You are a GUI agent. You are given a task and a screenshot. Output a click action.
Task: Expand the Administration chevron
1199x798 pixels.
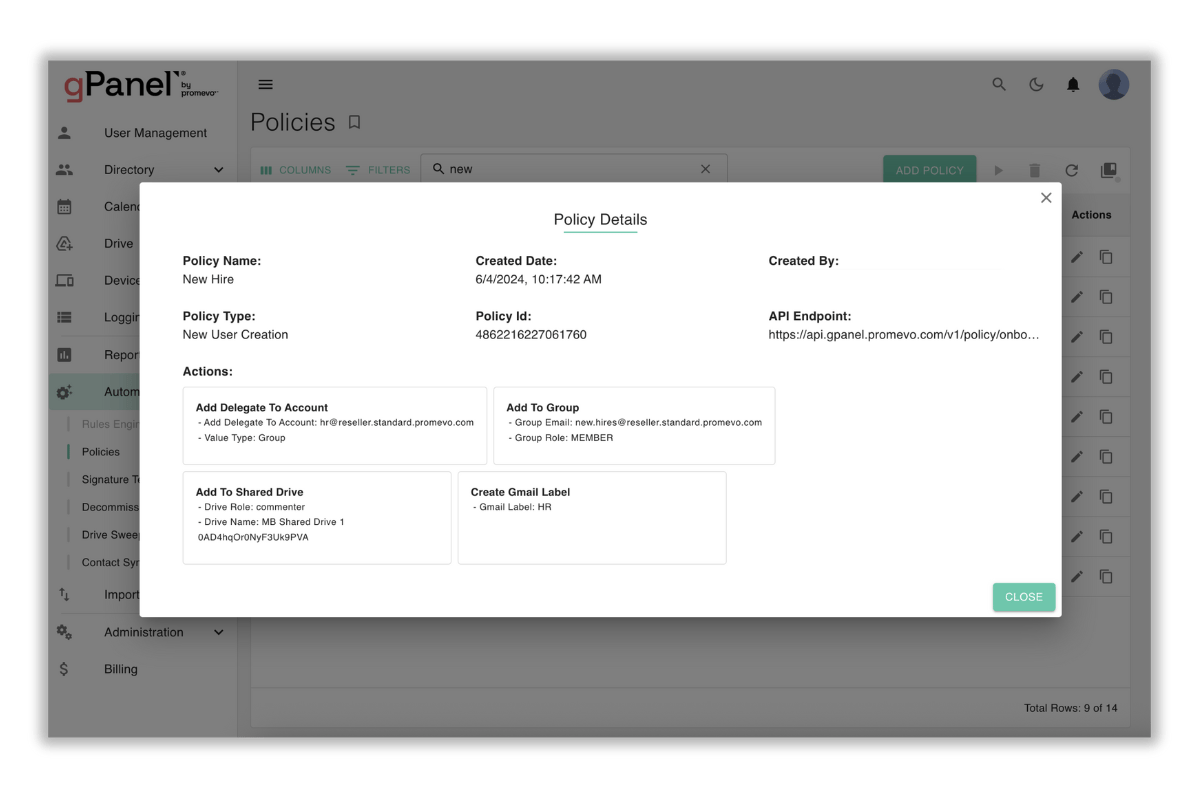click(219, 632)
